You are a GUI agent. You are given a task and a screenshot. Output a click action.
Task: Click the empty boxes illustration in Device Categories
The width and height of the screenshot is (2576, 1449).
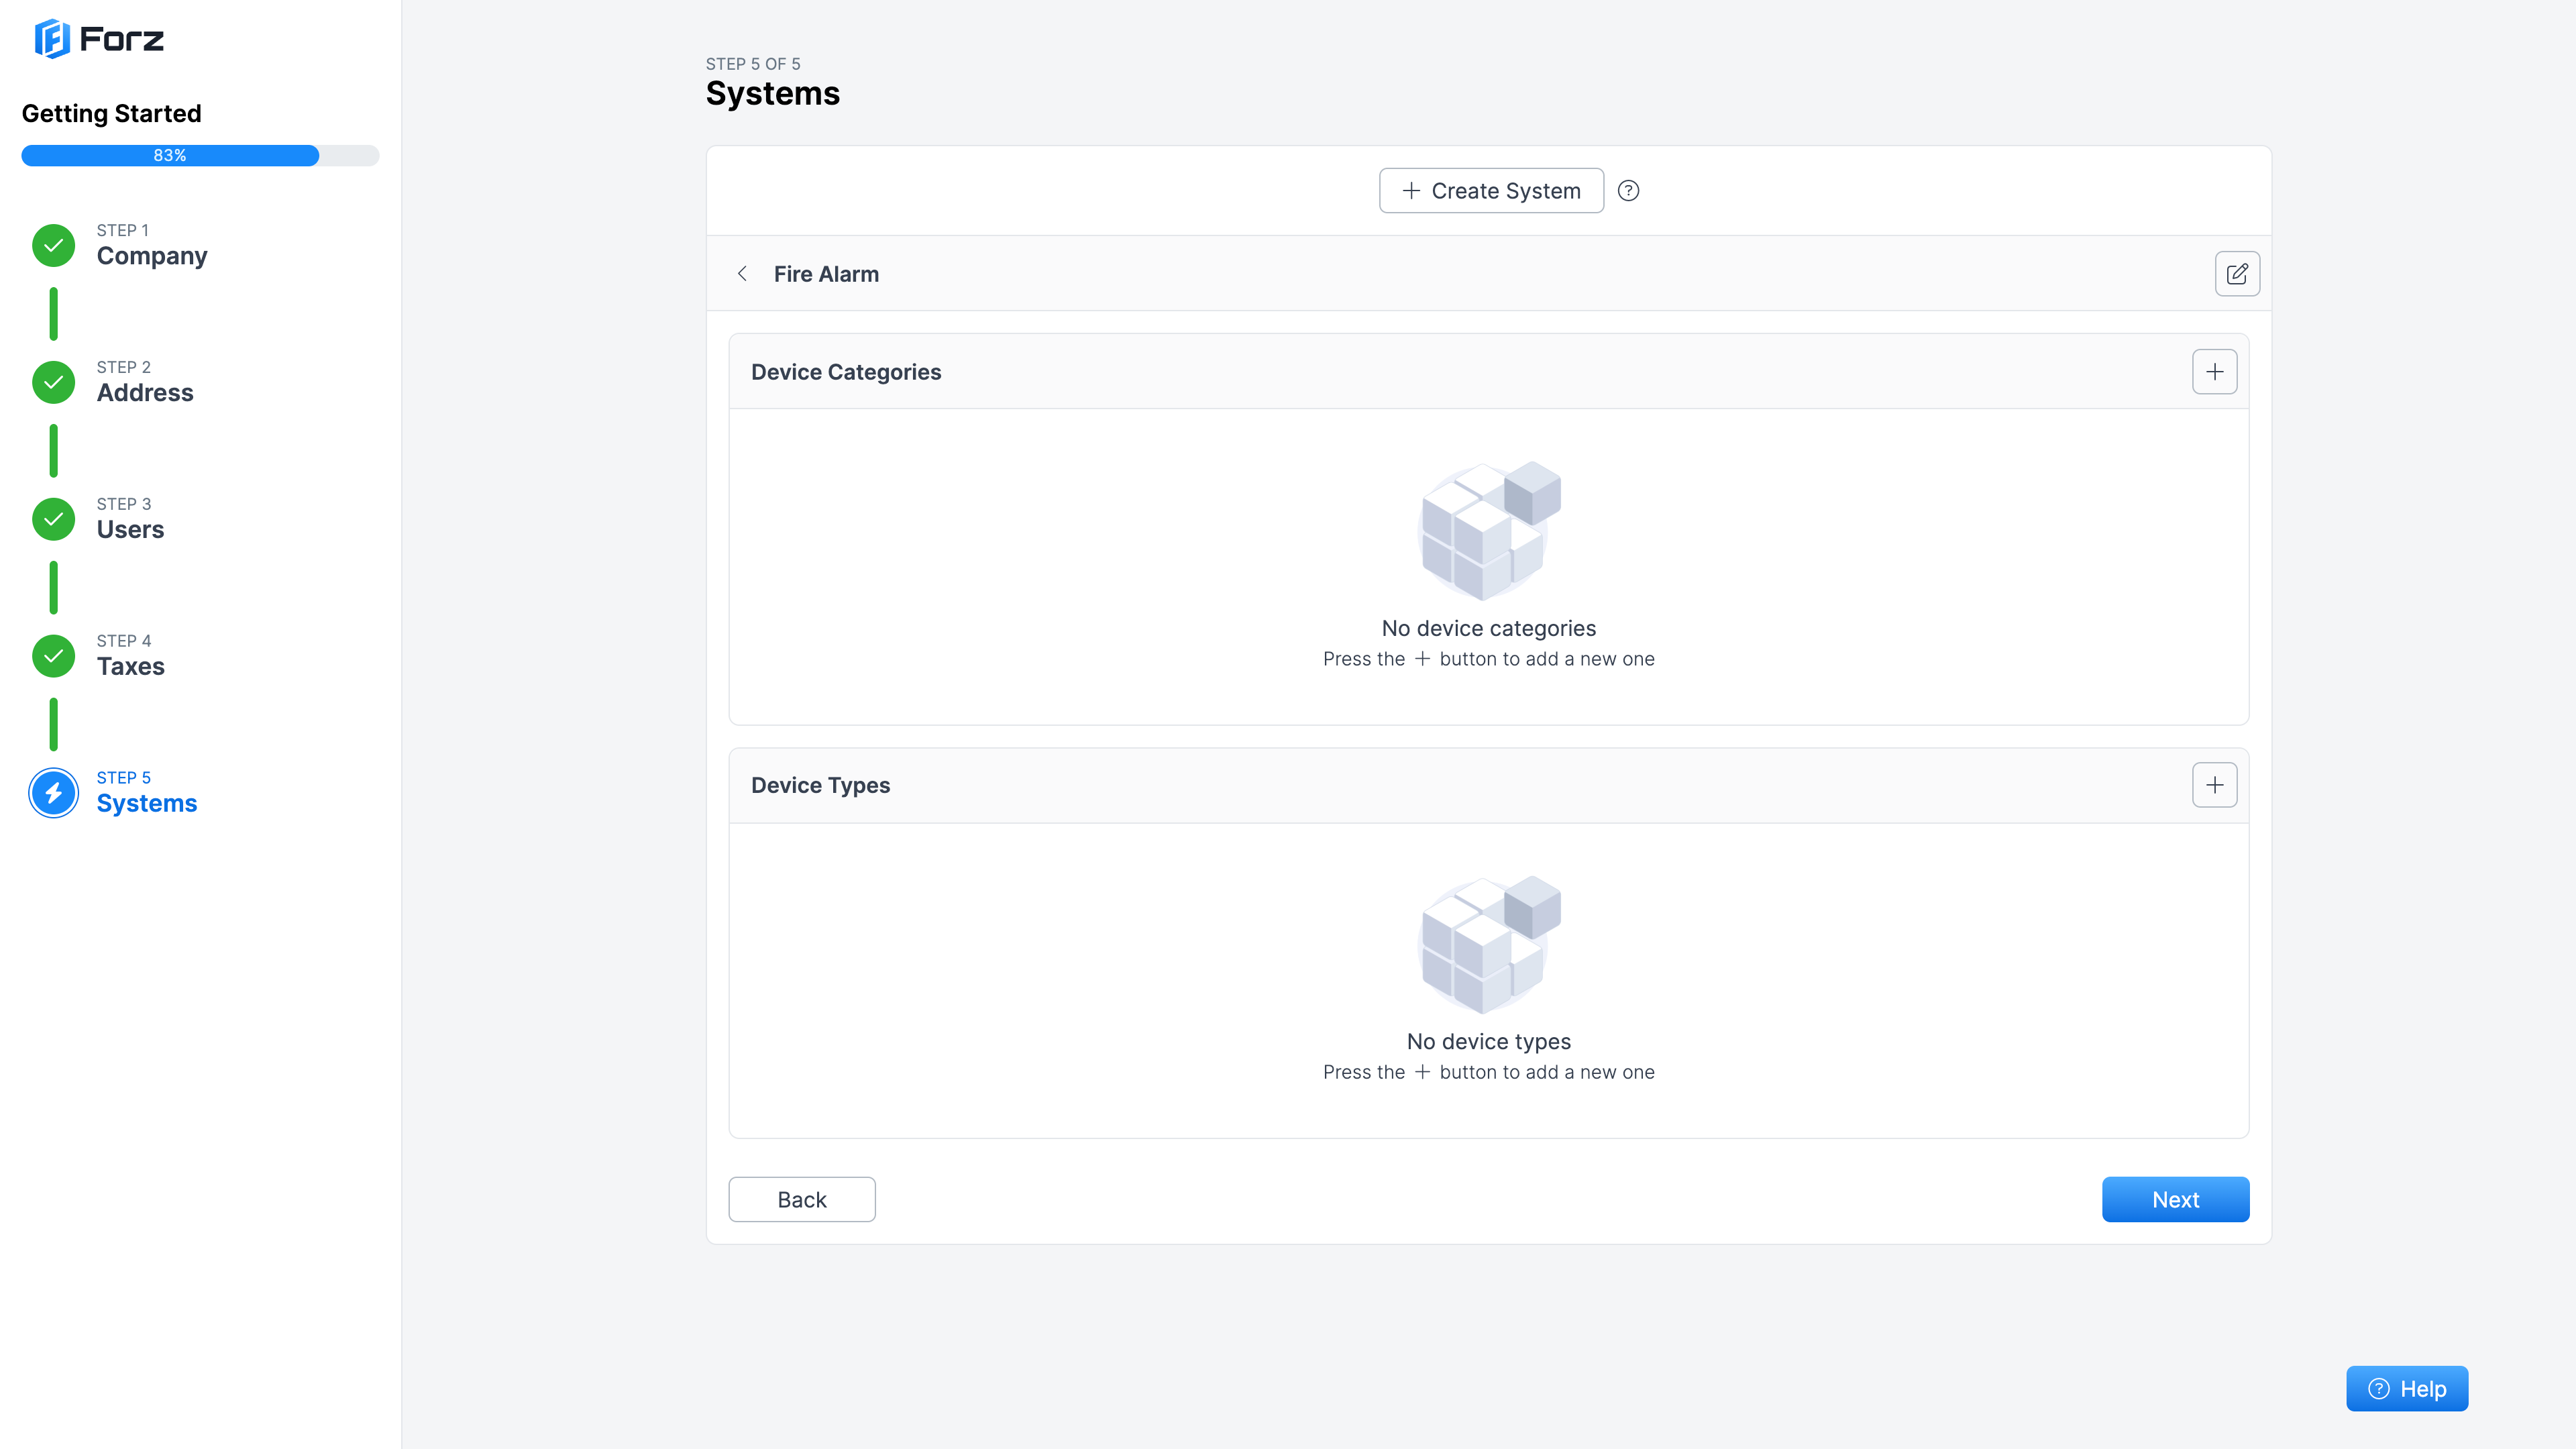click(x=1488, y=530)
